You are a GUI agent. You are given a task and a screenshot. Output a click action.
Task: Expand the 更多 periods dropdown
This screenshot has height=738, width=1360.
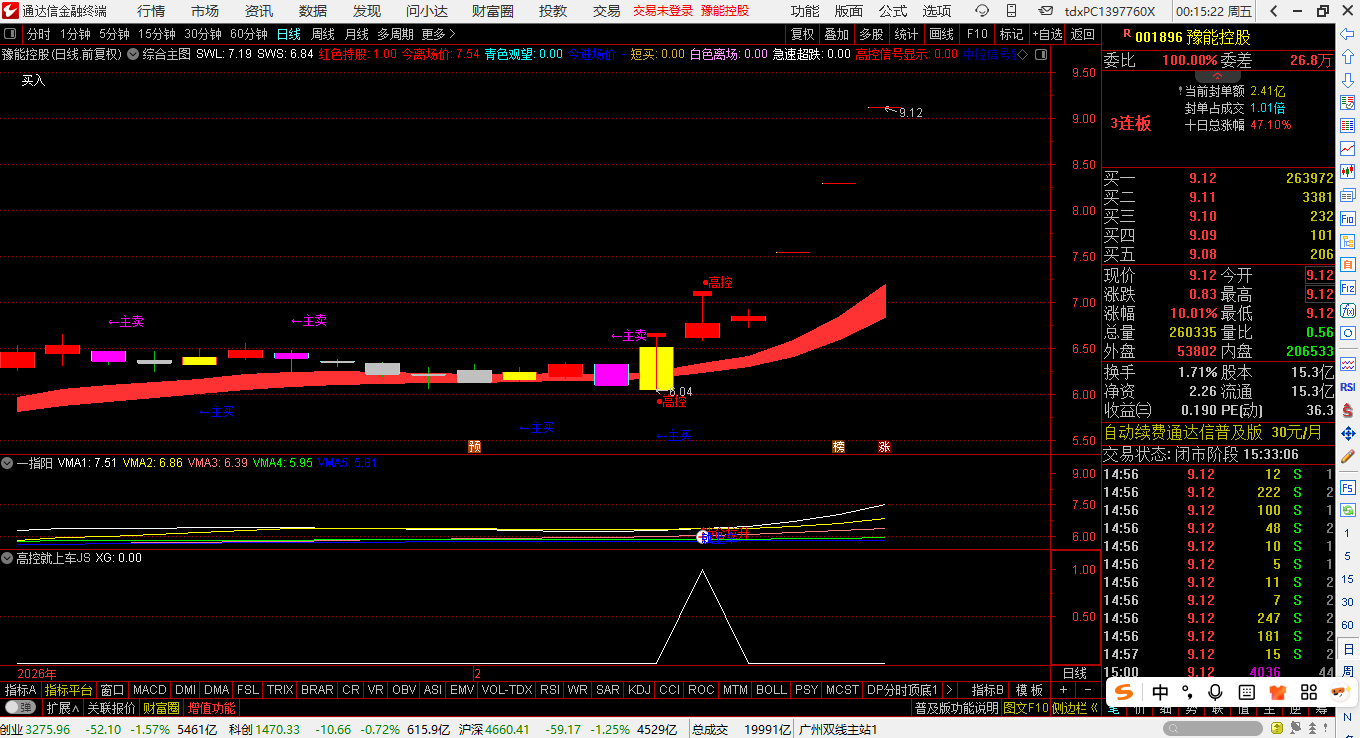438,34
